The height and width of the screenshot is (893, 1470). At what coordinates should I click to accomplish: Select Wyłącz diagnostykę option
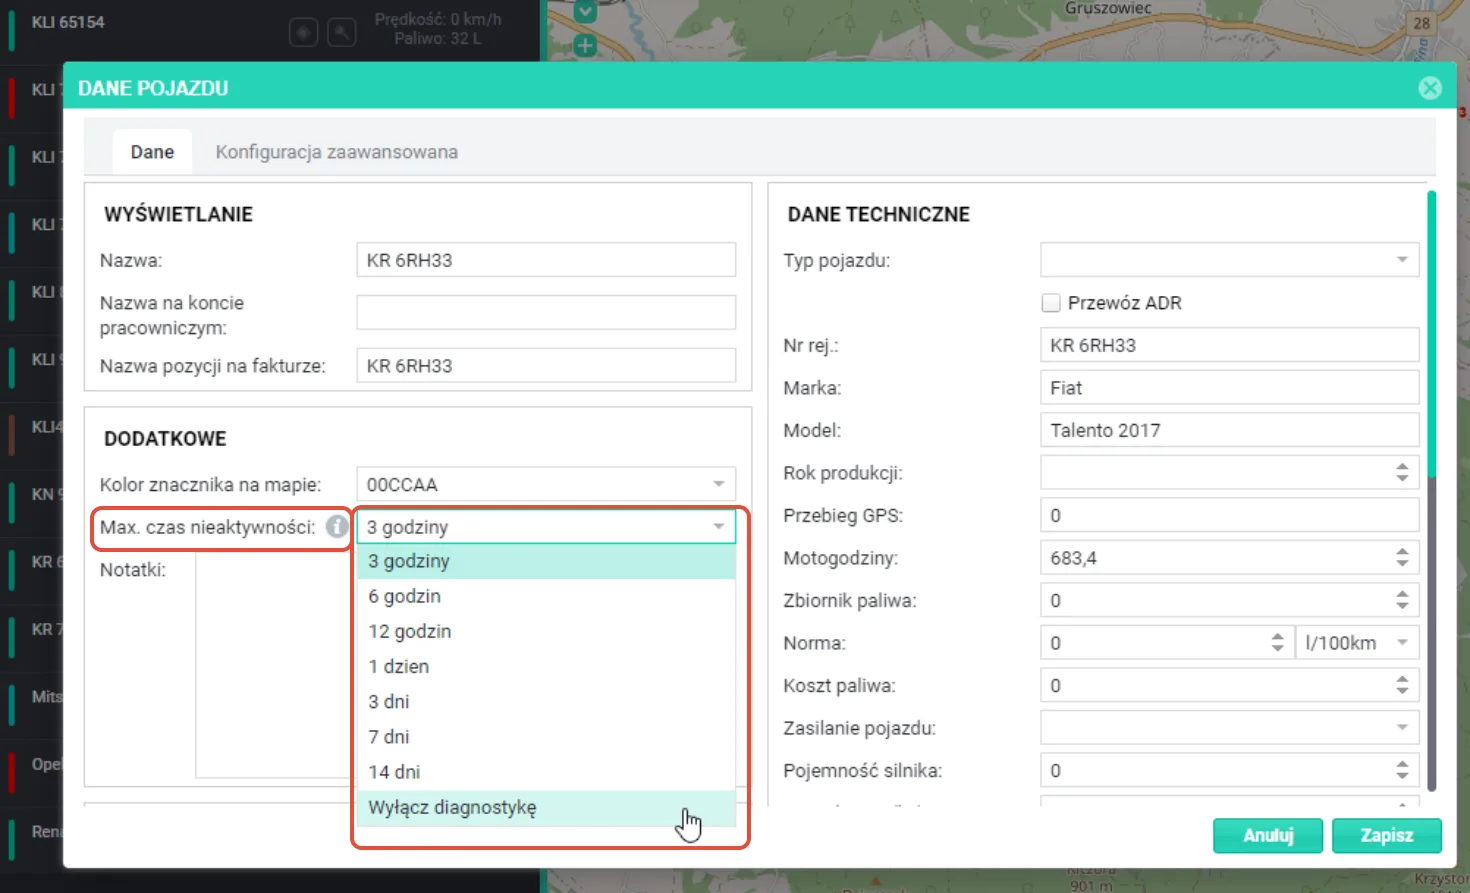pyautogui.click(x=546, y=808)
